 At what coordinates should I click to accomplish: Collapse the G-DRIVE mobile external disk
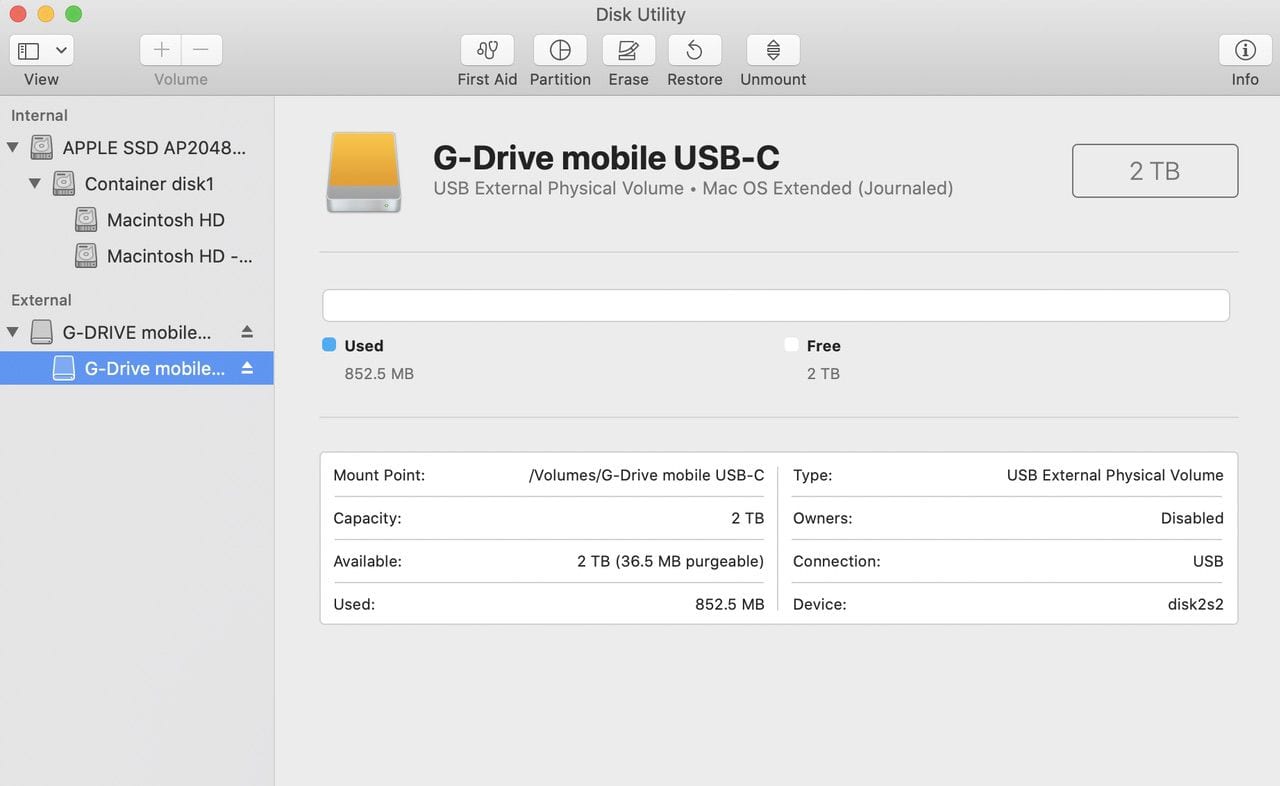13,332
